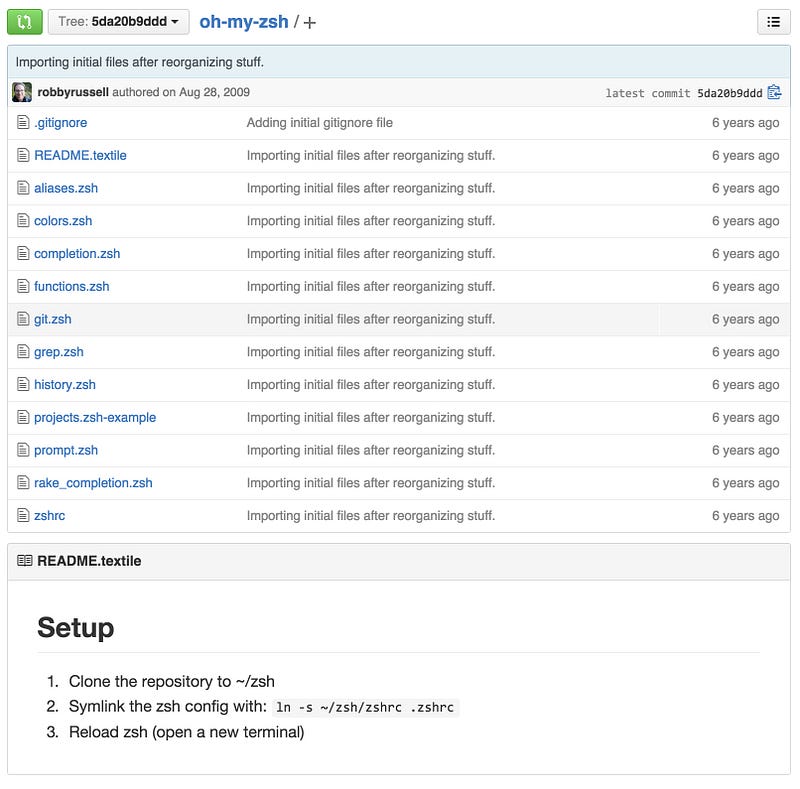Click the file icon beside colors.zsh
This screenshot has width=800, height=789.
(23, 220)
